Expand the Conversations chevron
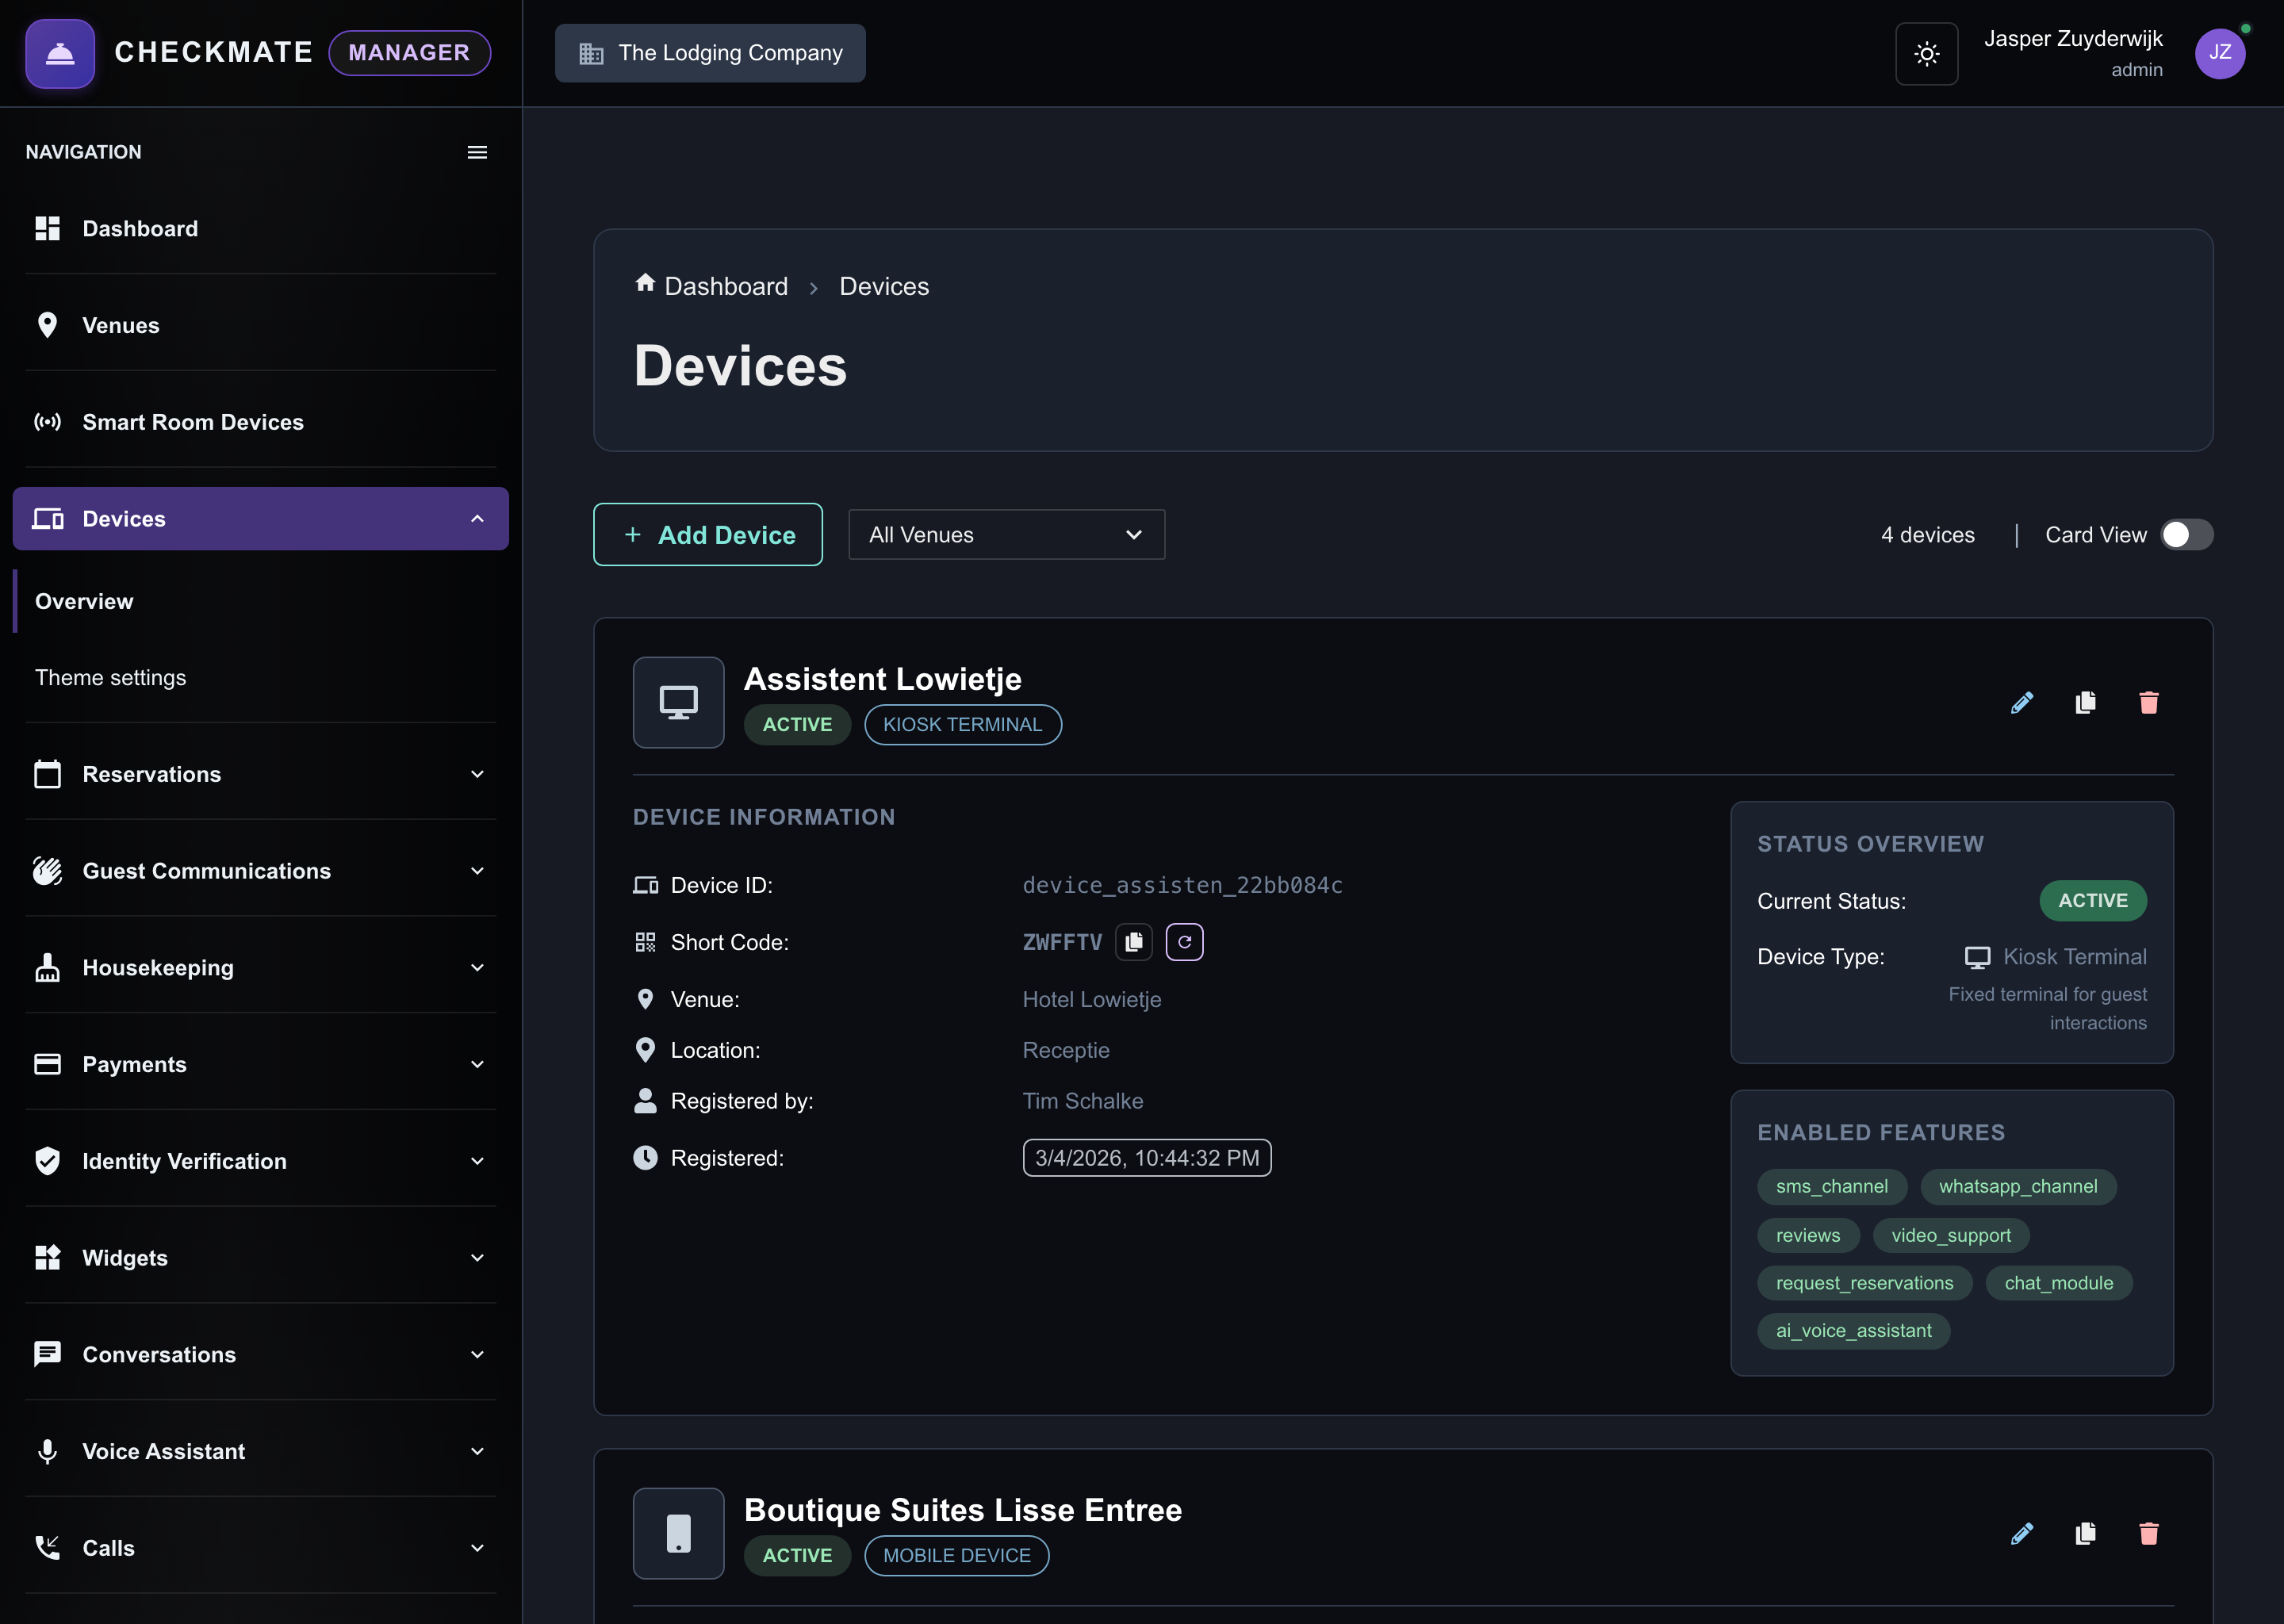The width and height of the screenshot is (2284, 1624). [477, 1354]
